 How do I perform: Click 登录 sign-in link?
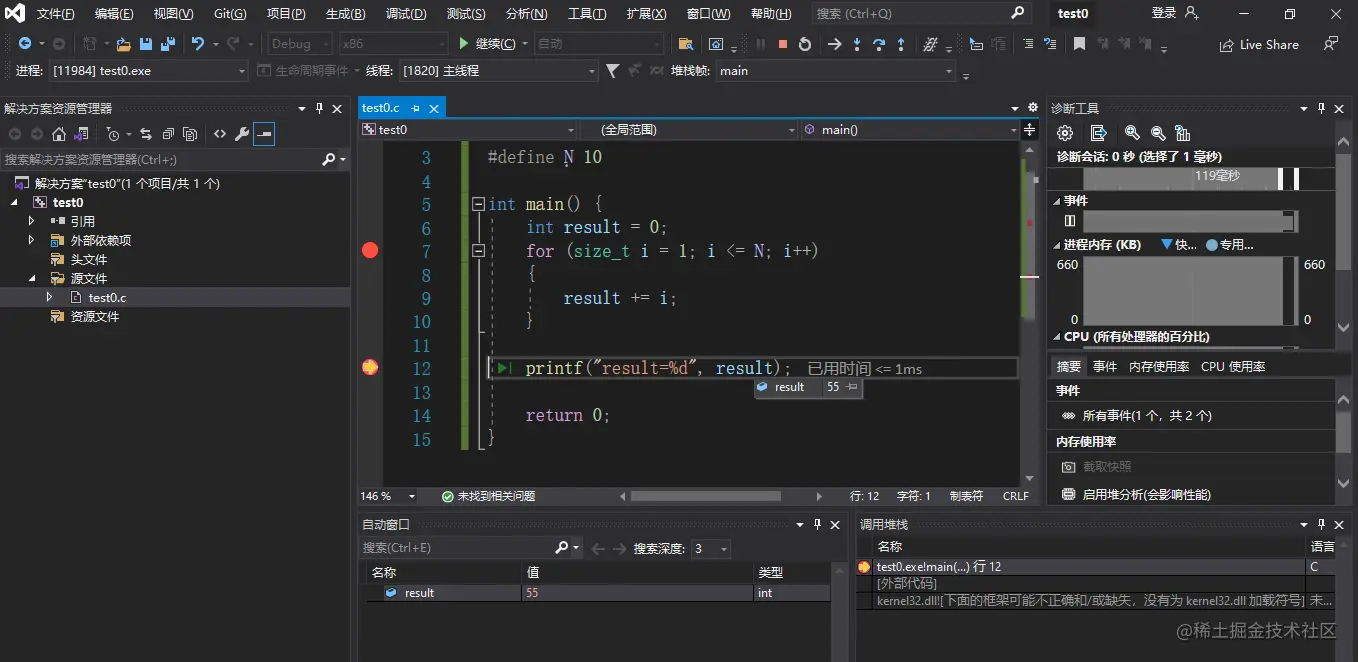coord(1164,13)
